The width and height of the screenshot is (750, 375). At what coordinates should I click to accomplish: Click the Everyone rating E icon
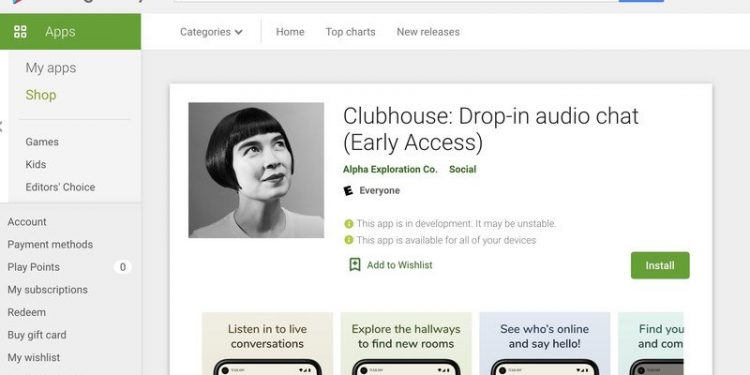tap(348, 190)
